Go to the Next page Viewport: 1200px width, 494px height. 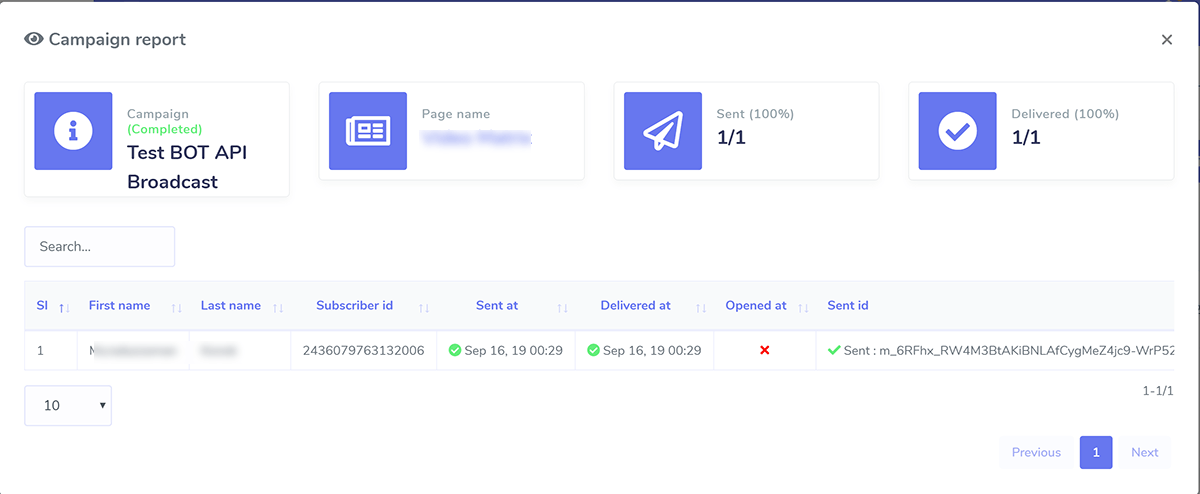(1144, 453)
